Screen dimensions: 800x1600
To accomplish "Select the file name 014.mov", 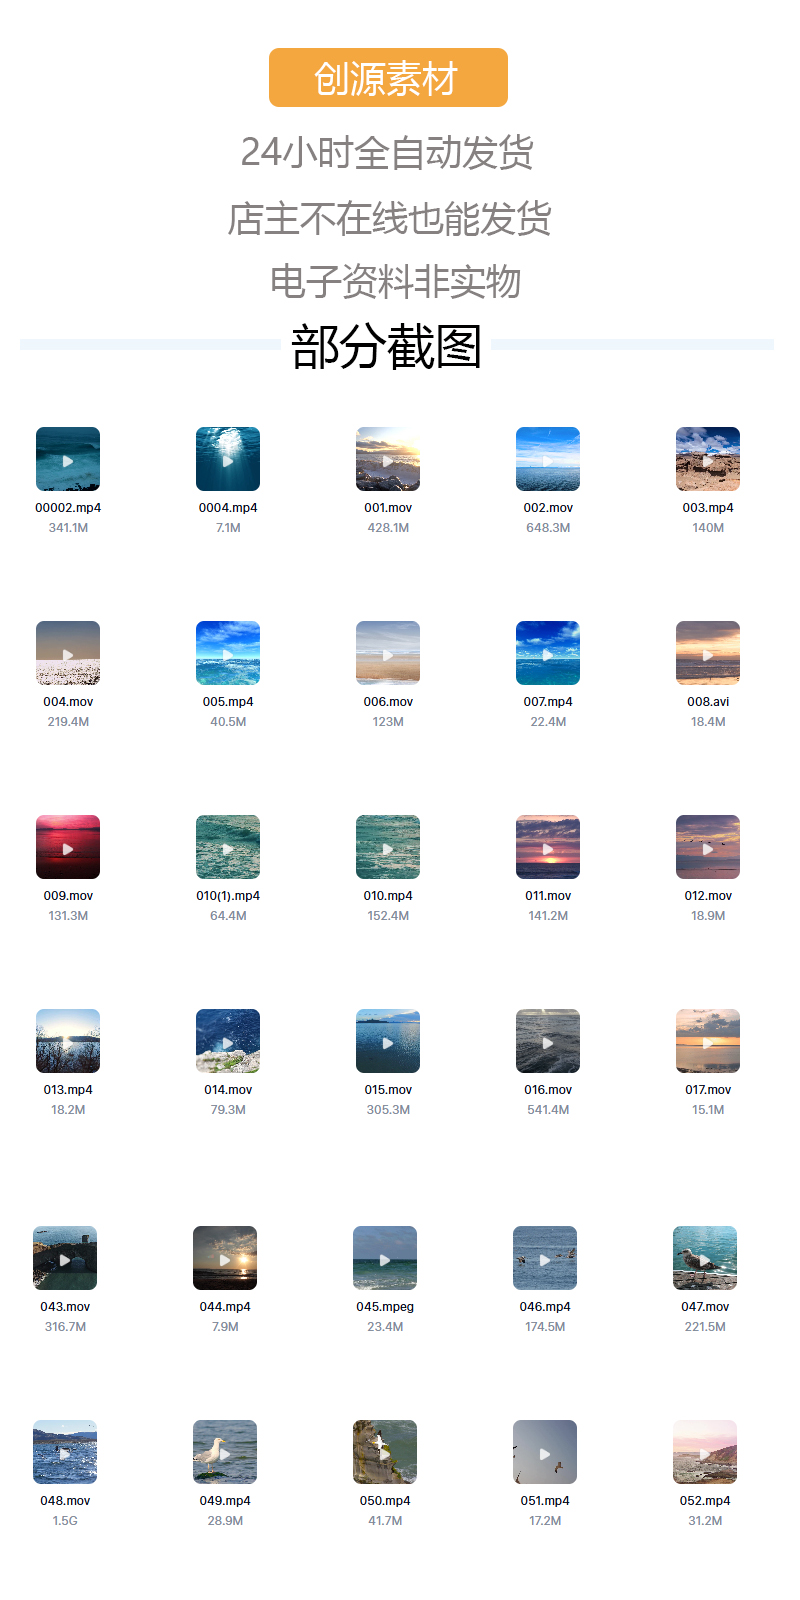I will (x=228, y=1090).
